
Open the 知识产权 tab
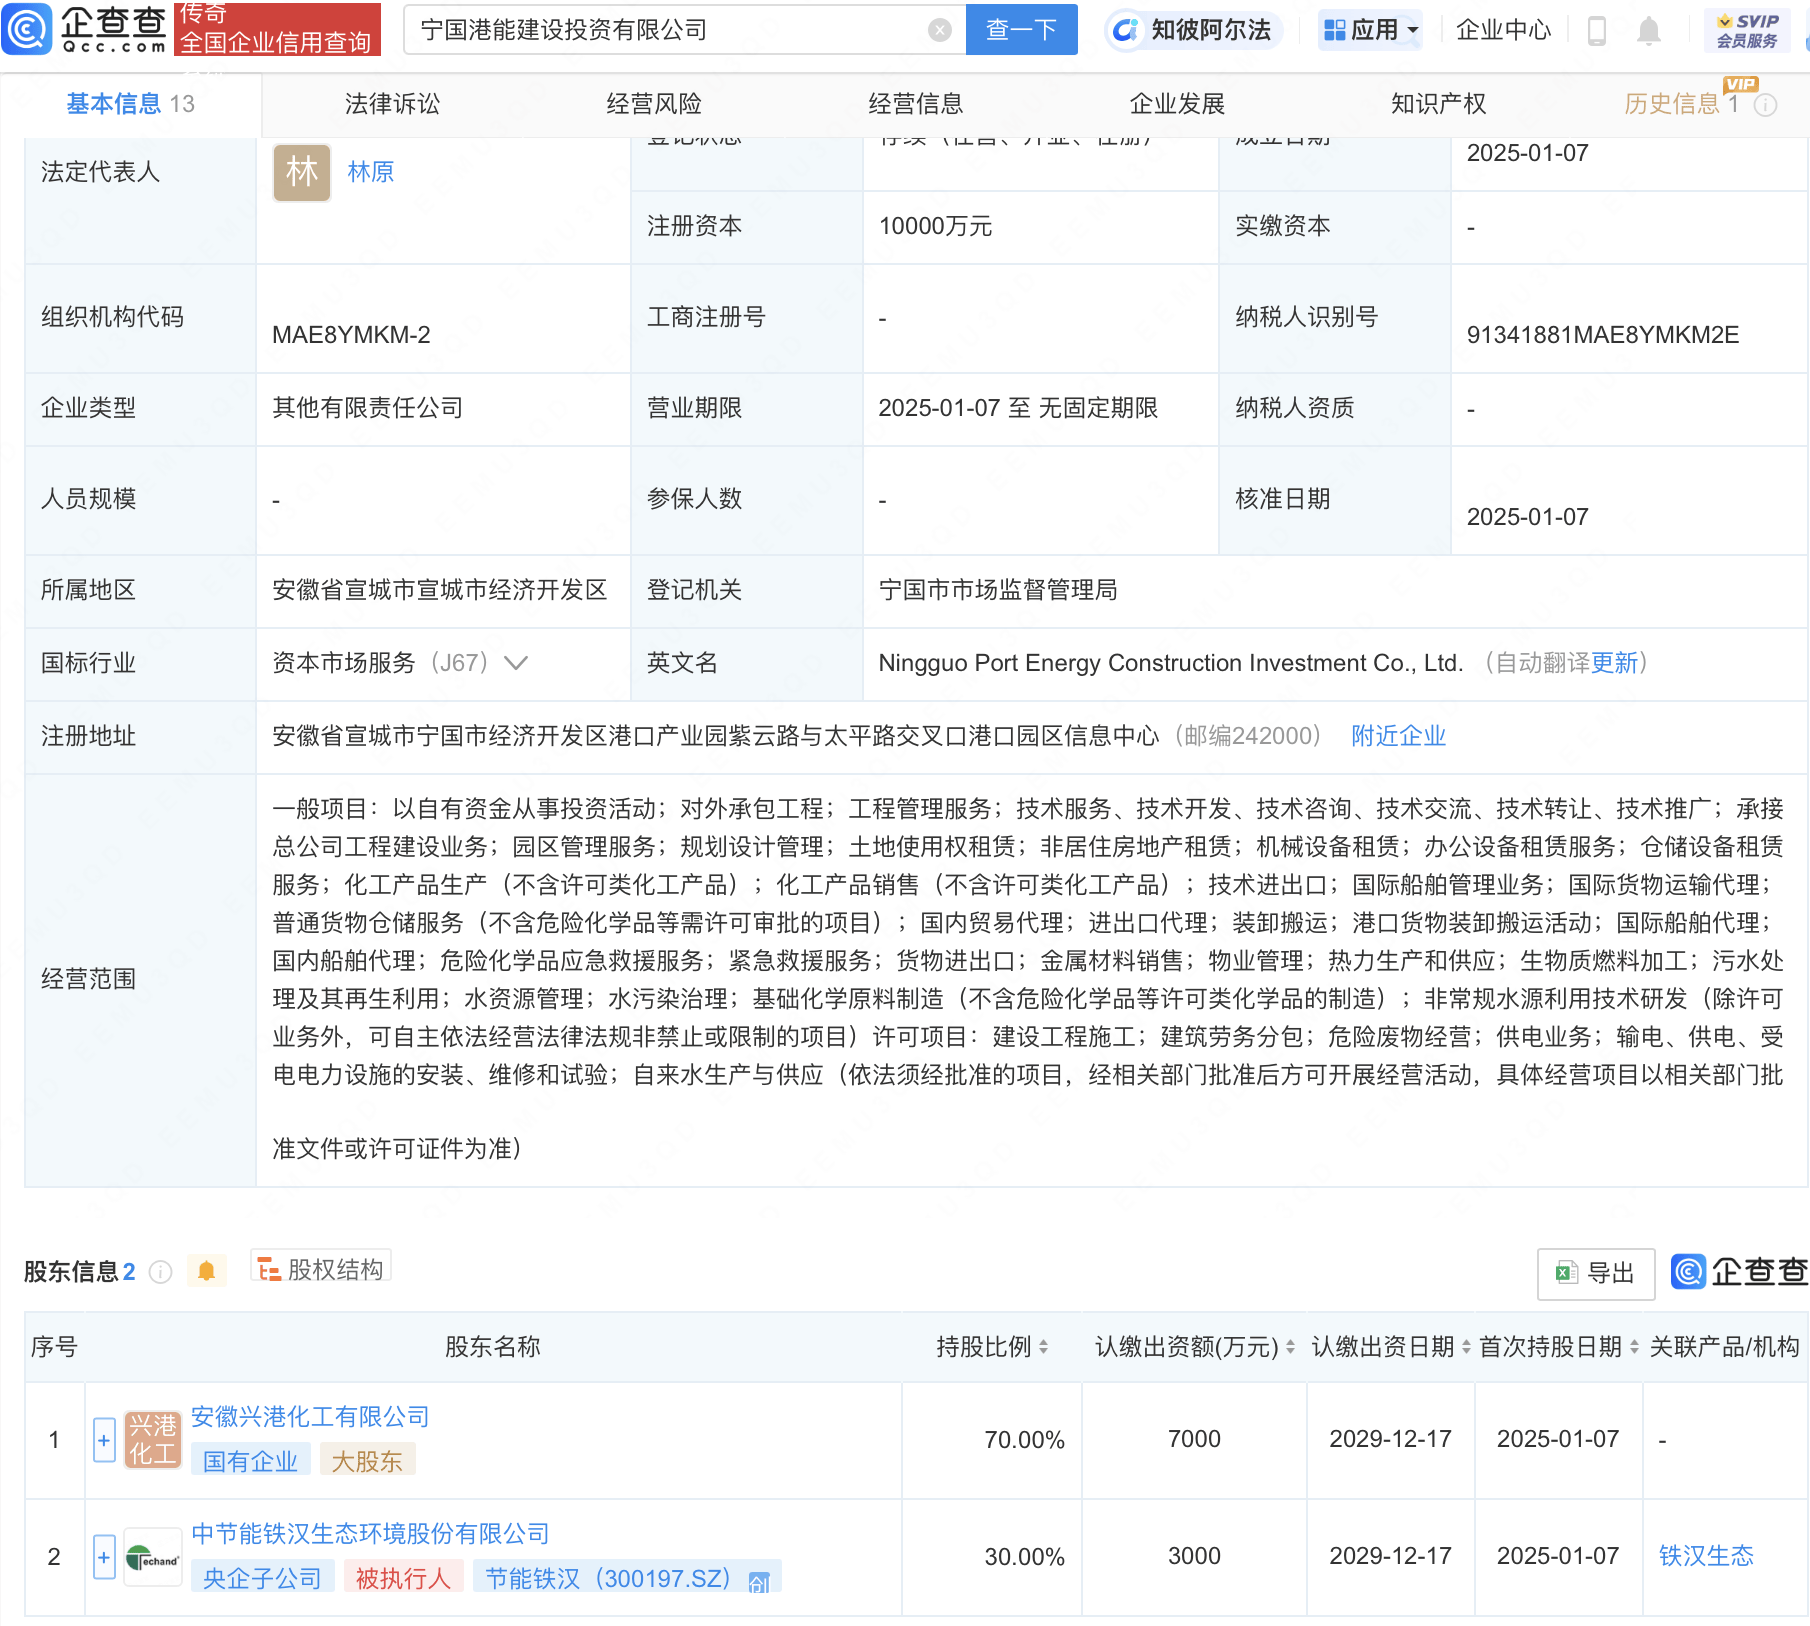tap(1438, 104)
